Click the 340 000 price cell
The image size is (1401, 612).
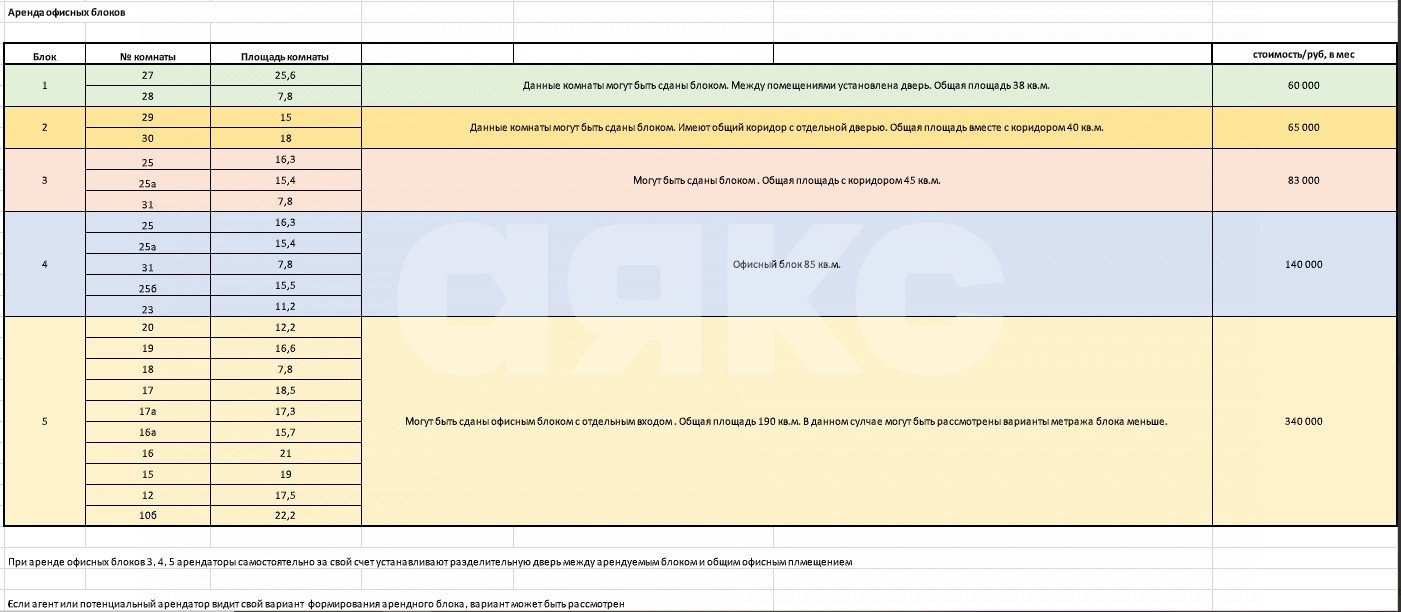[x=1304, y=422]
